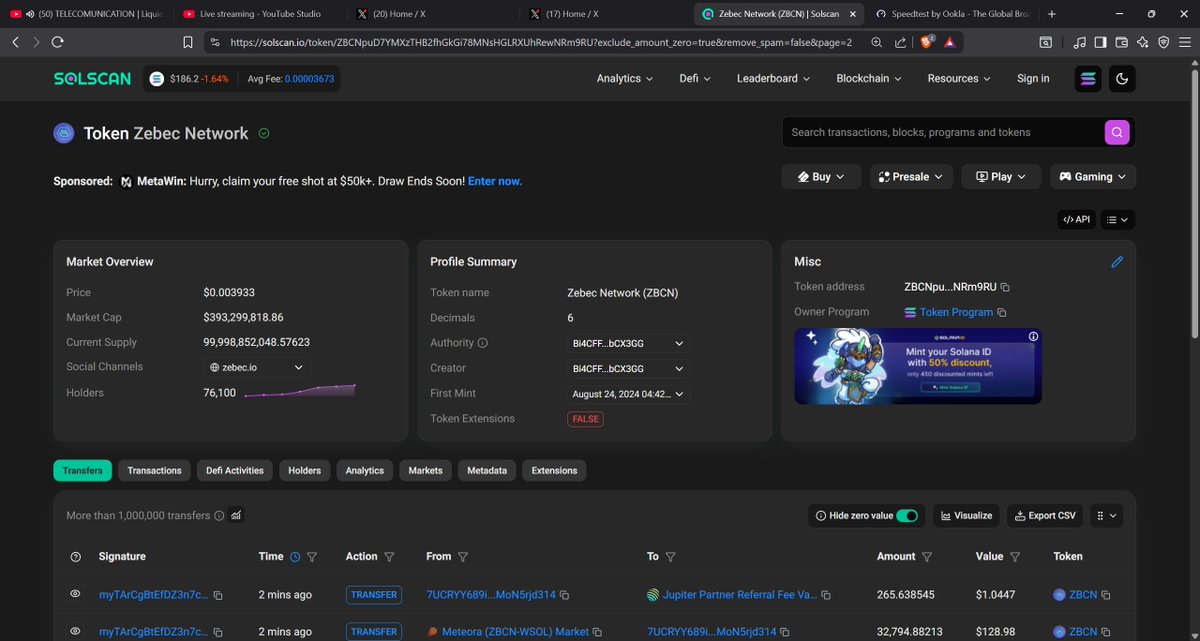Expand the Authority address dropdown
The image size is (1200, 641).
[x=628, y=343]
